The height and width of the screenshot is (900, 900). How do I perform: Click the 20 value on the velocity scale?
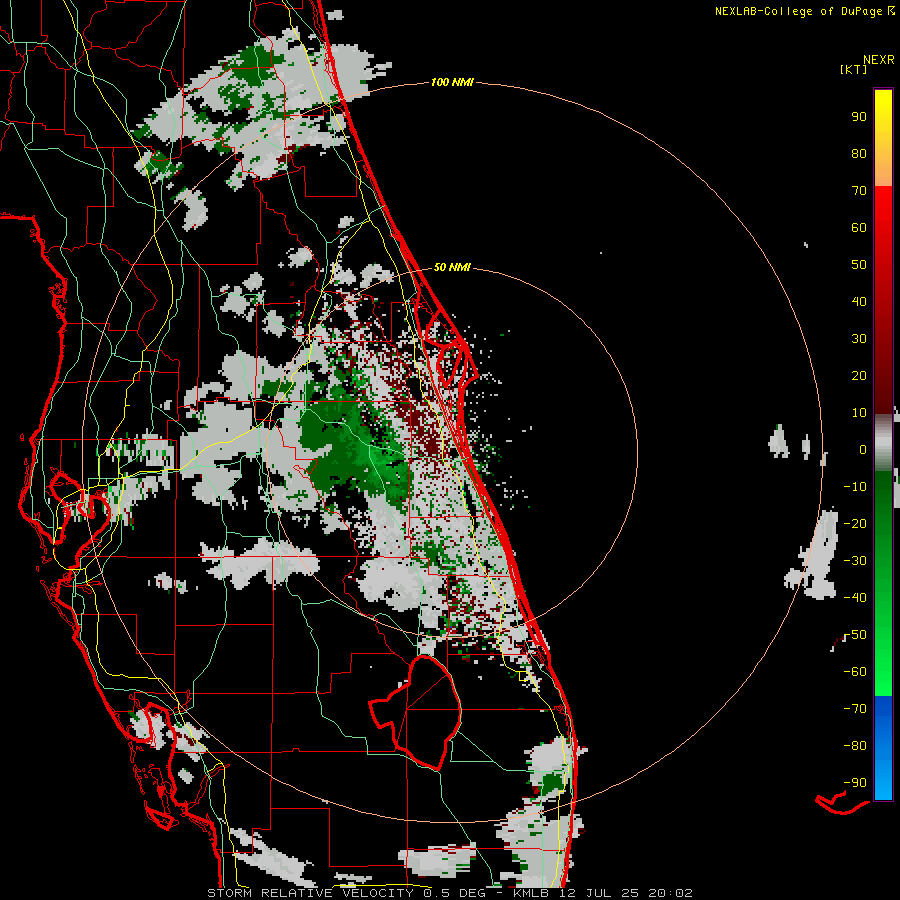click(x=859, y=375)
